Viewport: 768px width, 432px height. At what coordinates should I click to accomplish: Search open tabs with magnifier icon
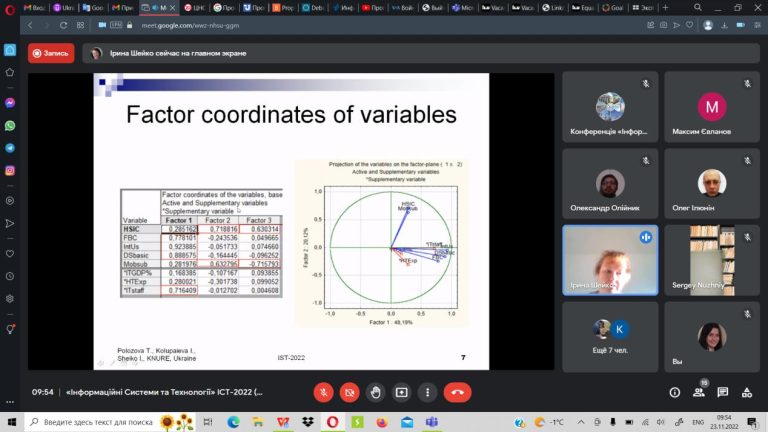(697, 7)
